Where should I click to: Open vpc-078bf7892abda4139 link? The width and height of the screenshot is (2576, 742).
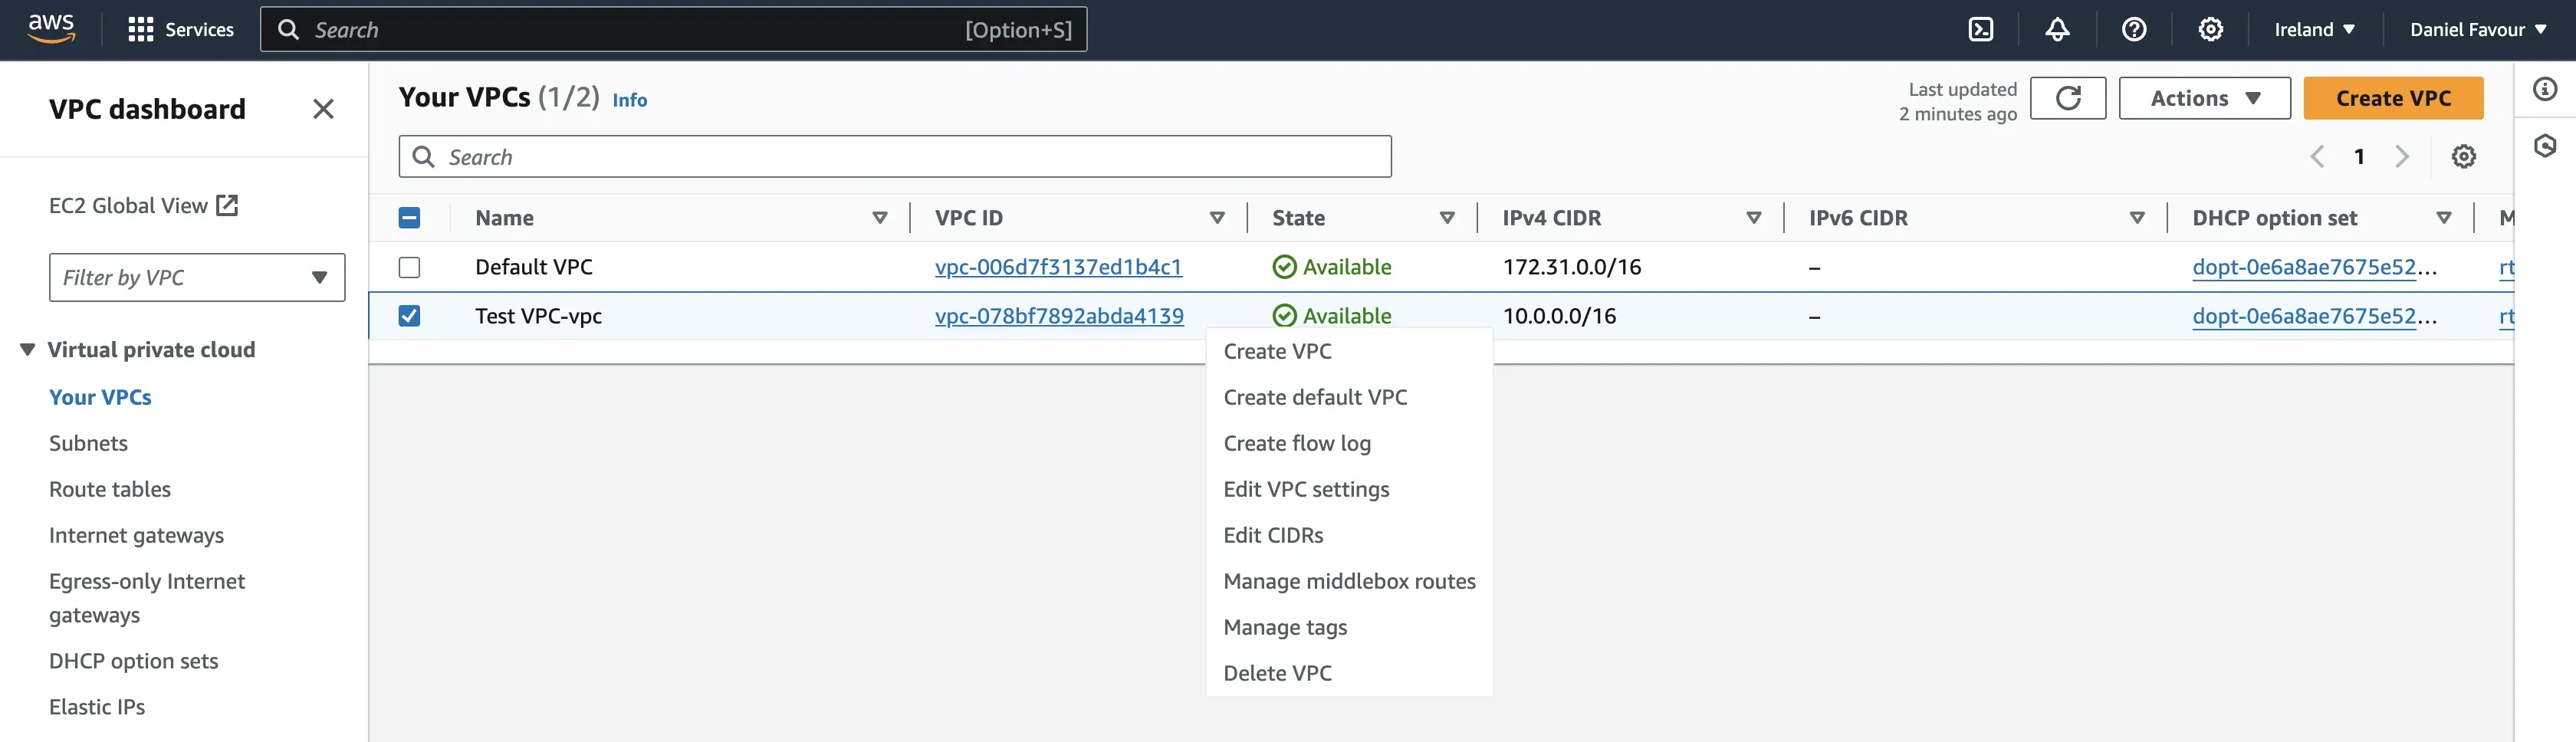[1059, 316]
